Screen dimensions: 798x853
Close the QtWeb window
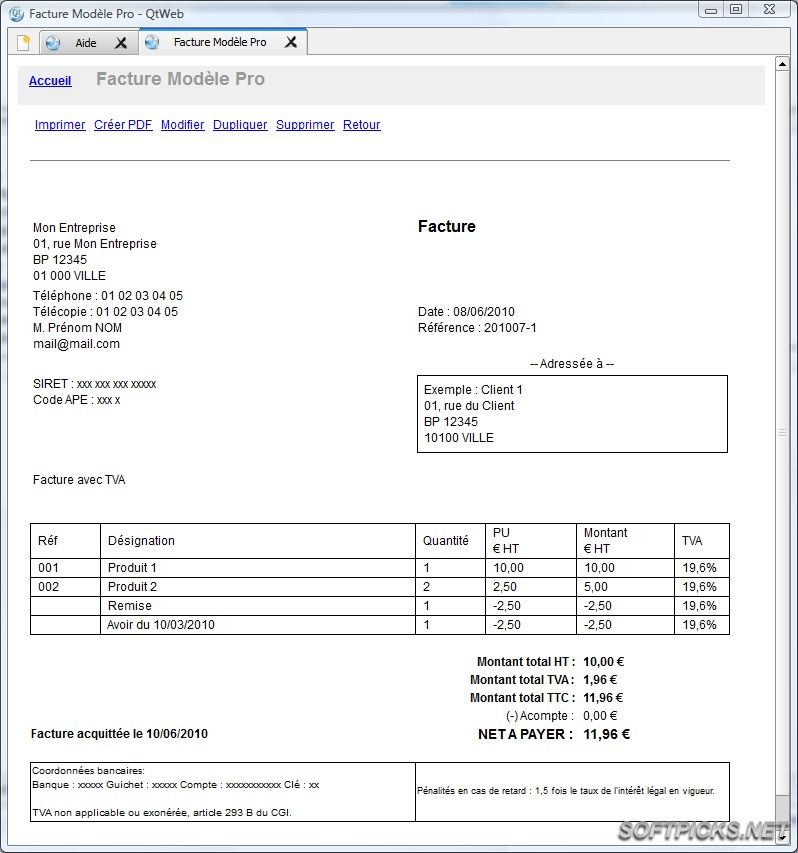point(769,10)
